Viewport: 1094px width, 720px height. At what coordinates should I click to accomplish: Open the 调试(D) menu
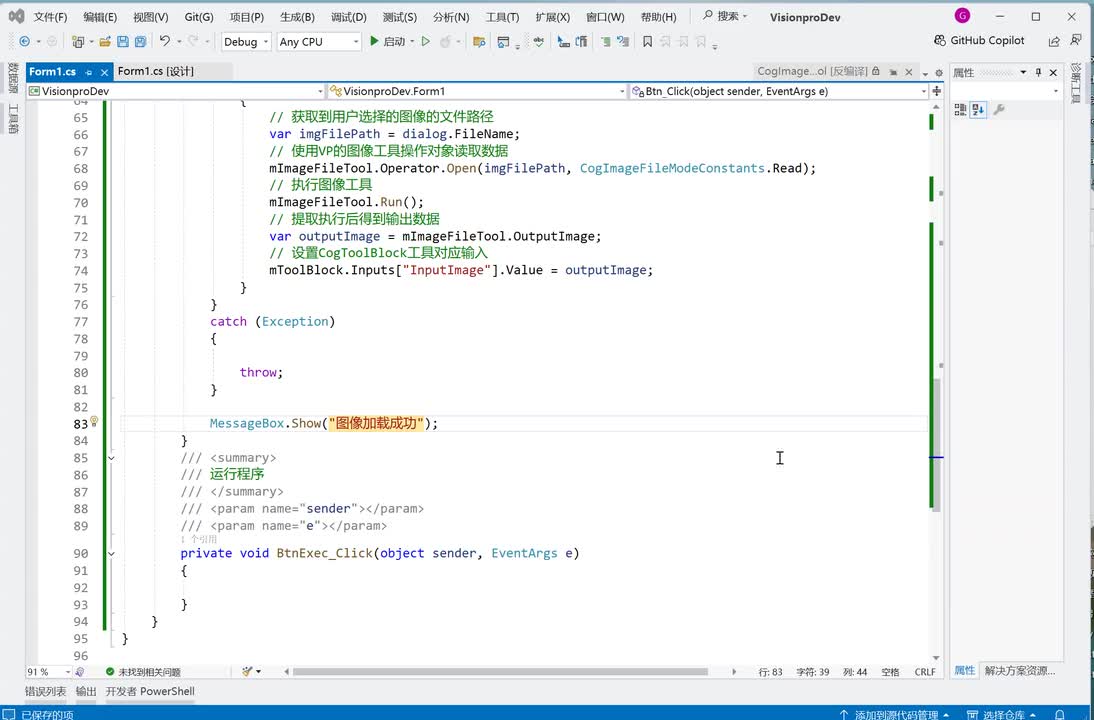[x=348, y=17]
